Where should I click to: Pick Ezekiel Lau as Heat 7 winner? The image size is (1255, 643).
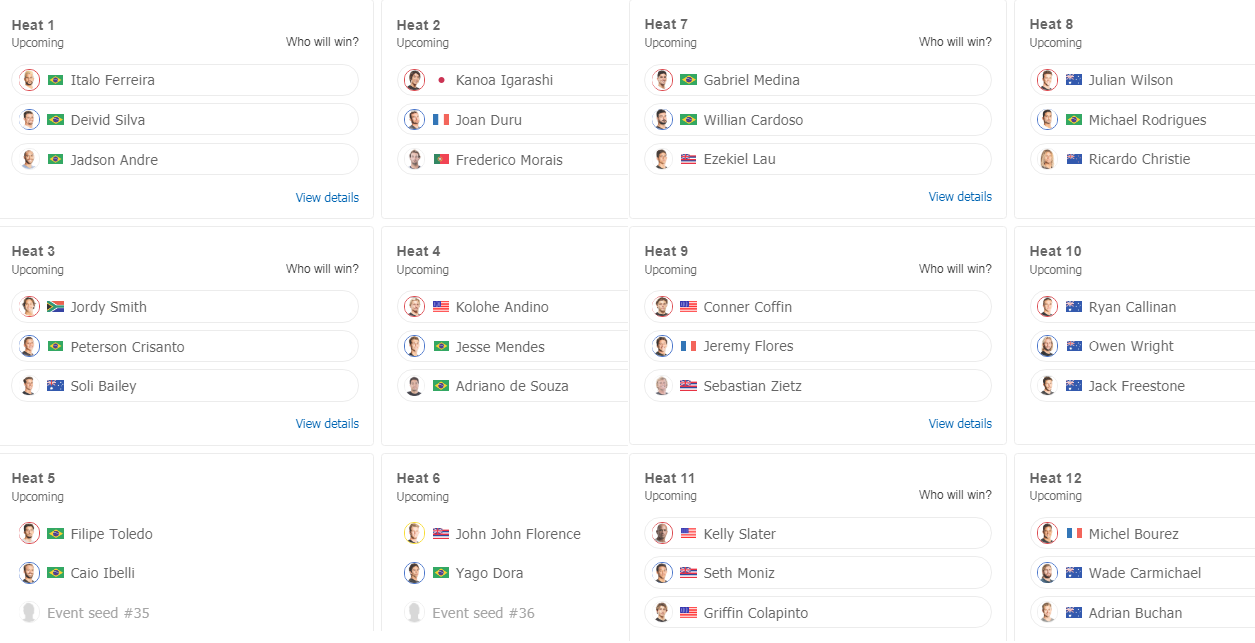pyautogui.click(x=818, y=159)
